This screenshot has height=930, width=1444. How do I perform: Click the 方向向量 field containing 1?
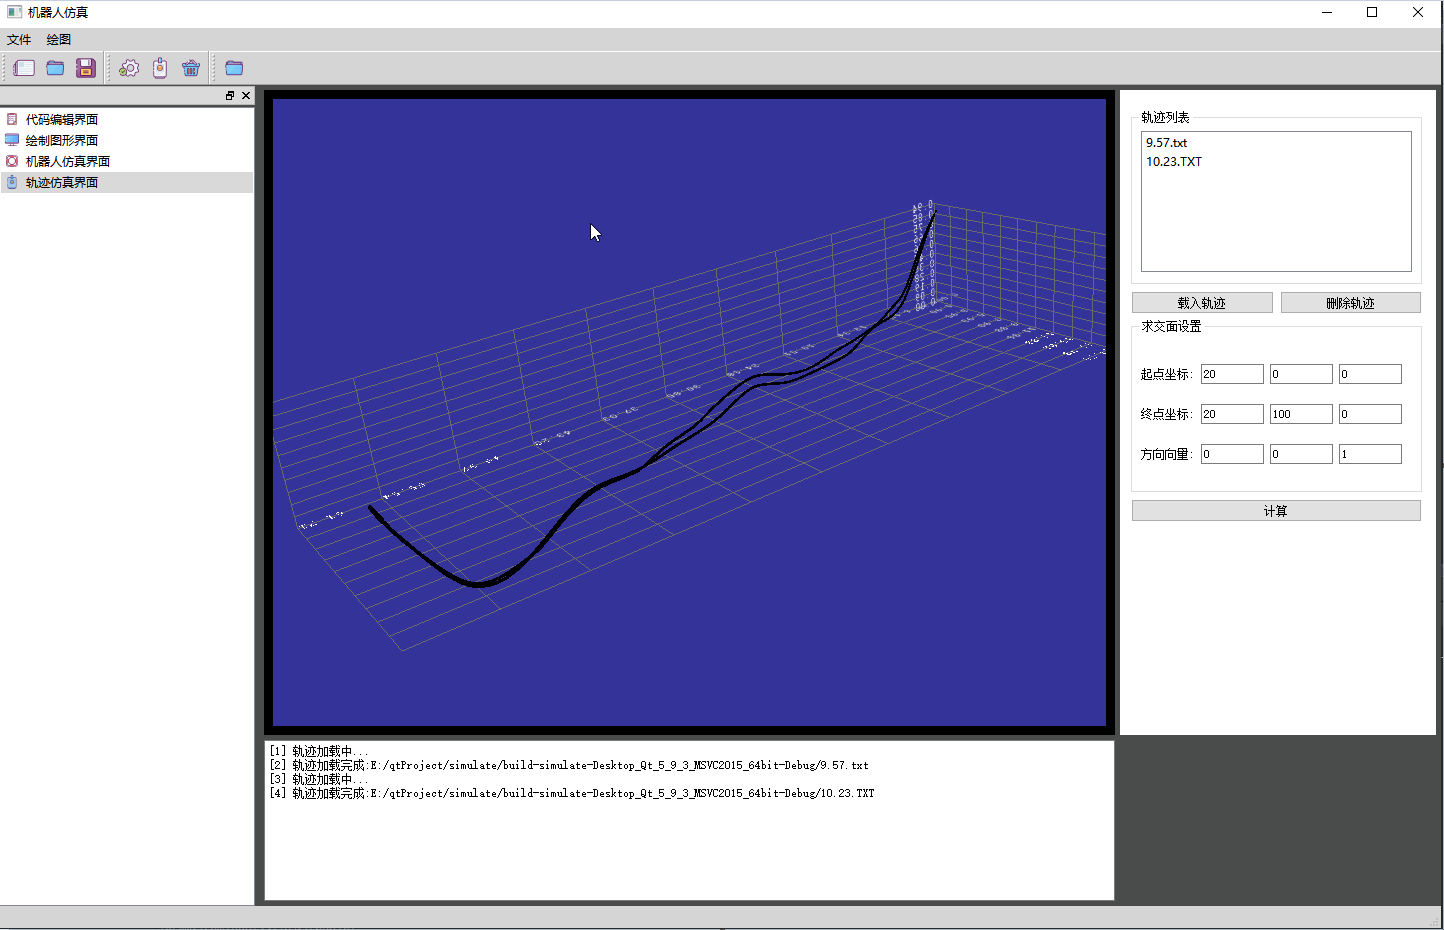point(1370,454)
